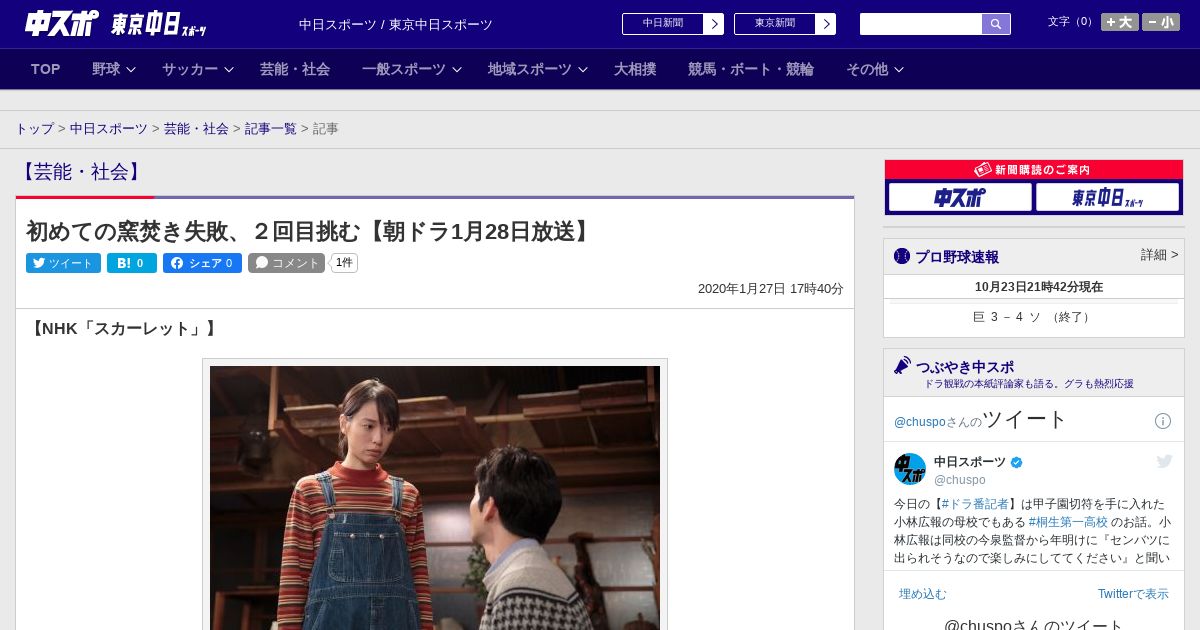Viewport: 1200px width, 630px height.
Task: Click the Twitter bird icon on tweet
Action: 1164,461
